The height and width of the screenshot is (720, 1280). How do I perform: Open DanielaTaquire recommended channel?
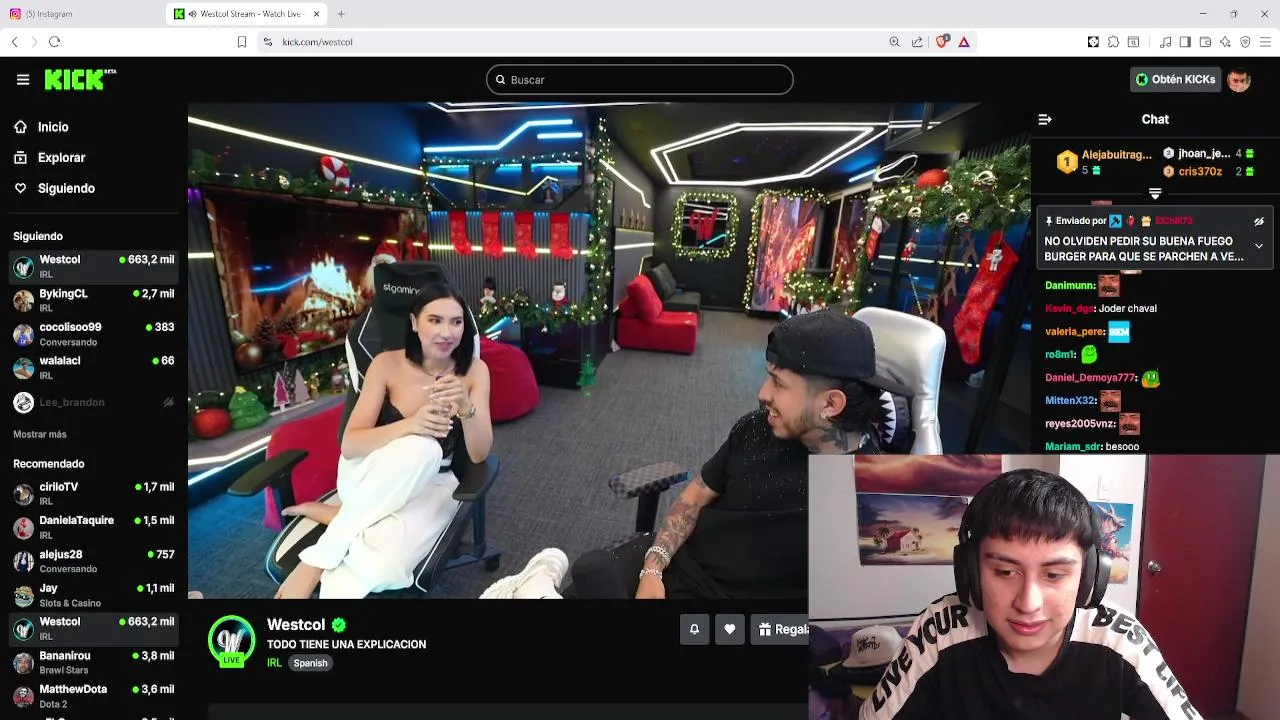pyautogui.click(x=94, y=527)
